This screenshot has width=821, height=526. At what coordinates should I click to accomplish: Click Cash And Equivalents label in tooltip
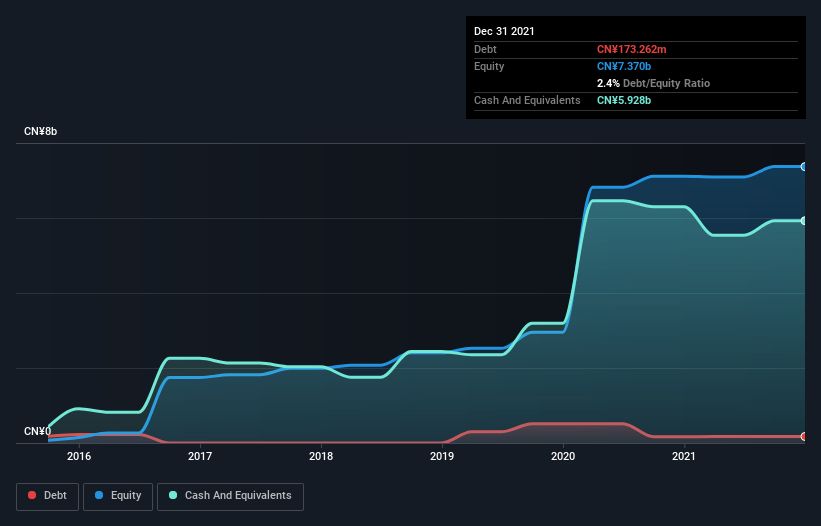point(527,100)
